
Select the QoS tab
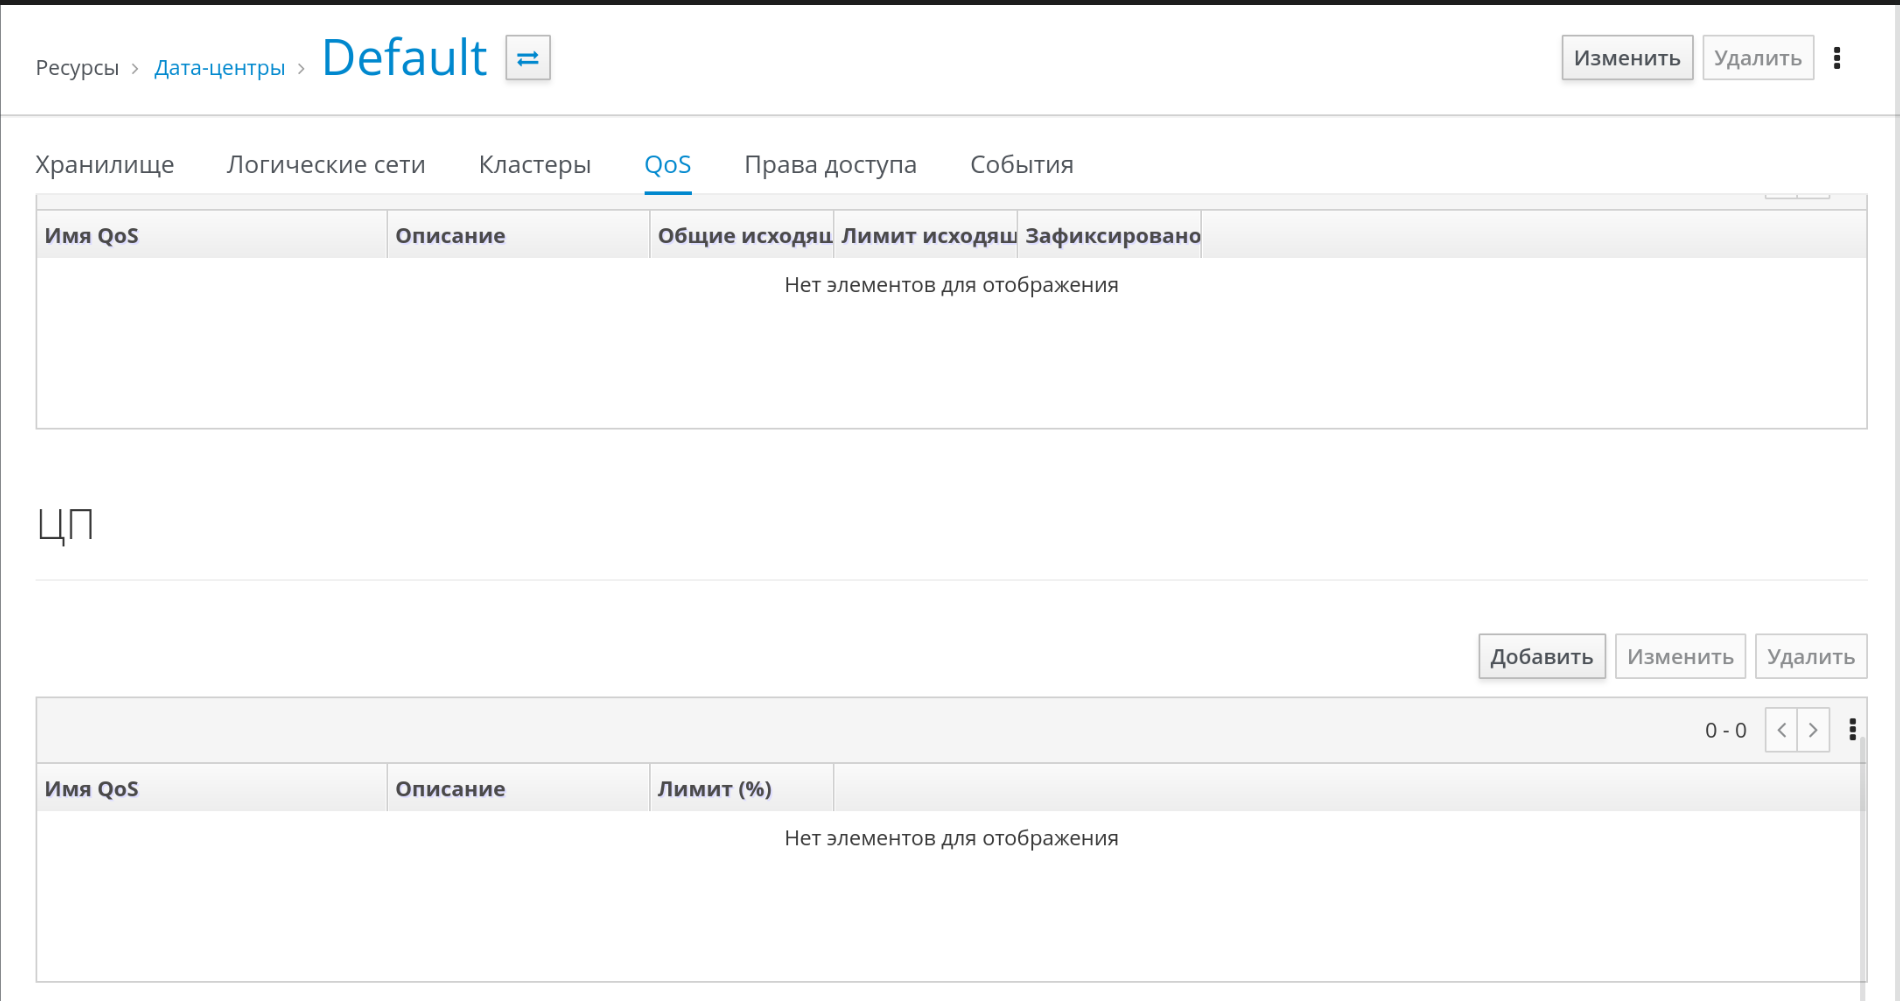668,165
